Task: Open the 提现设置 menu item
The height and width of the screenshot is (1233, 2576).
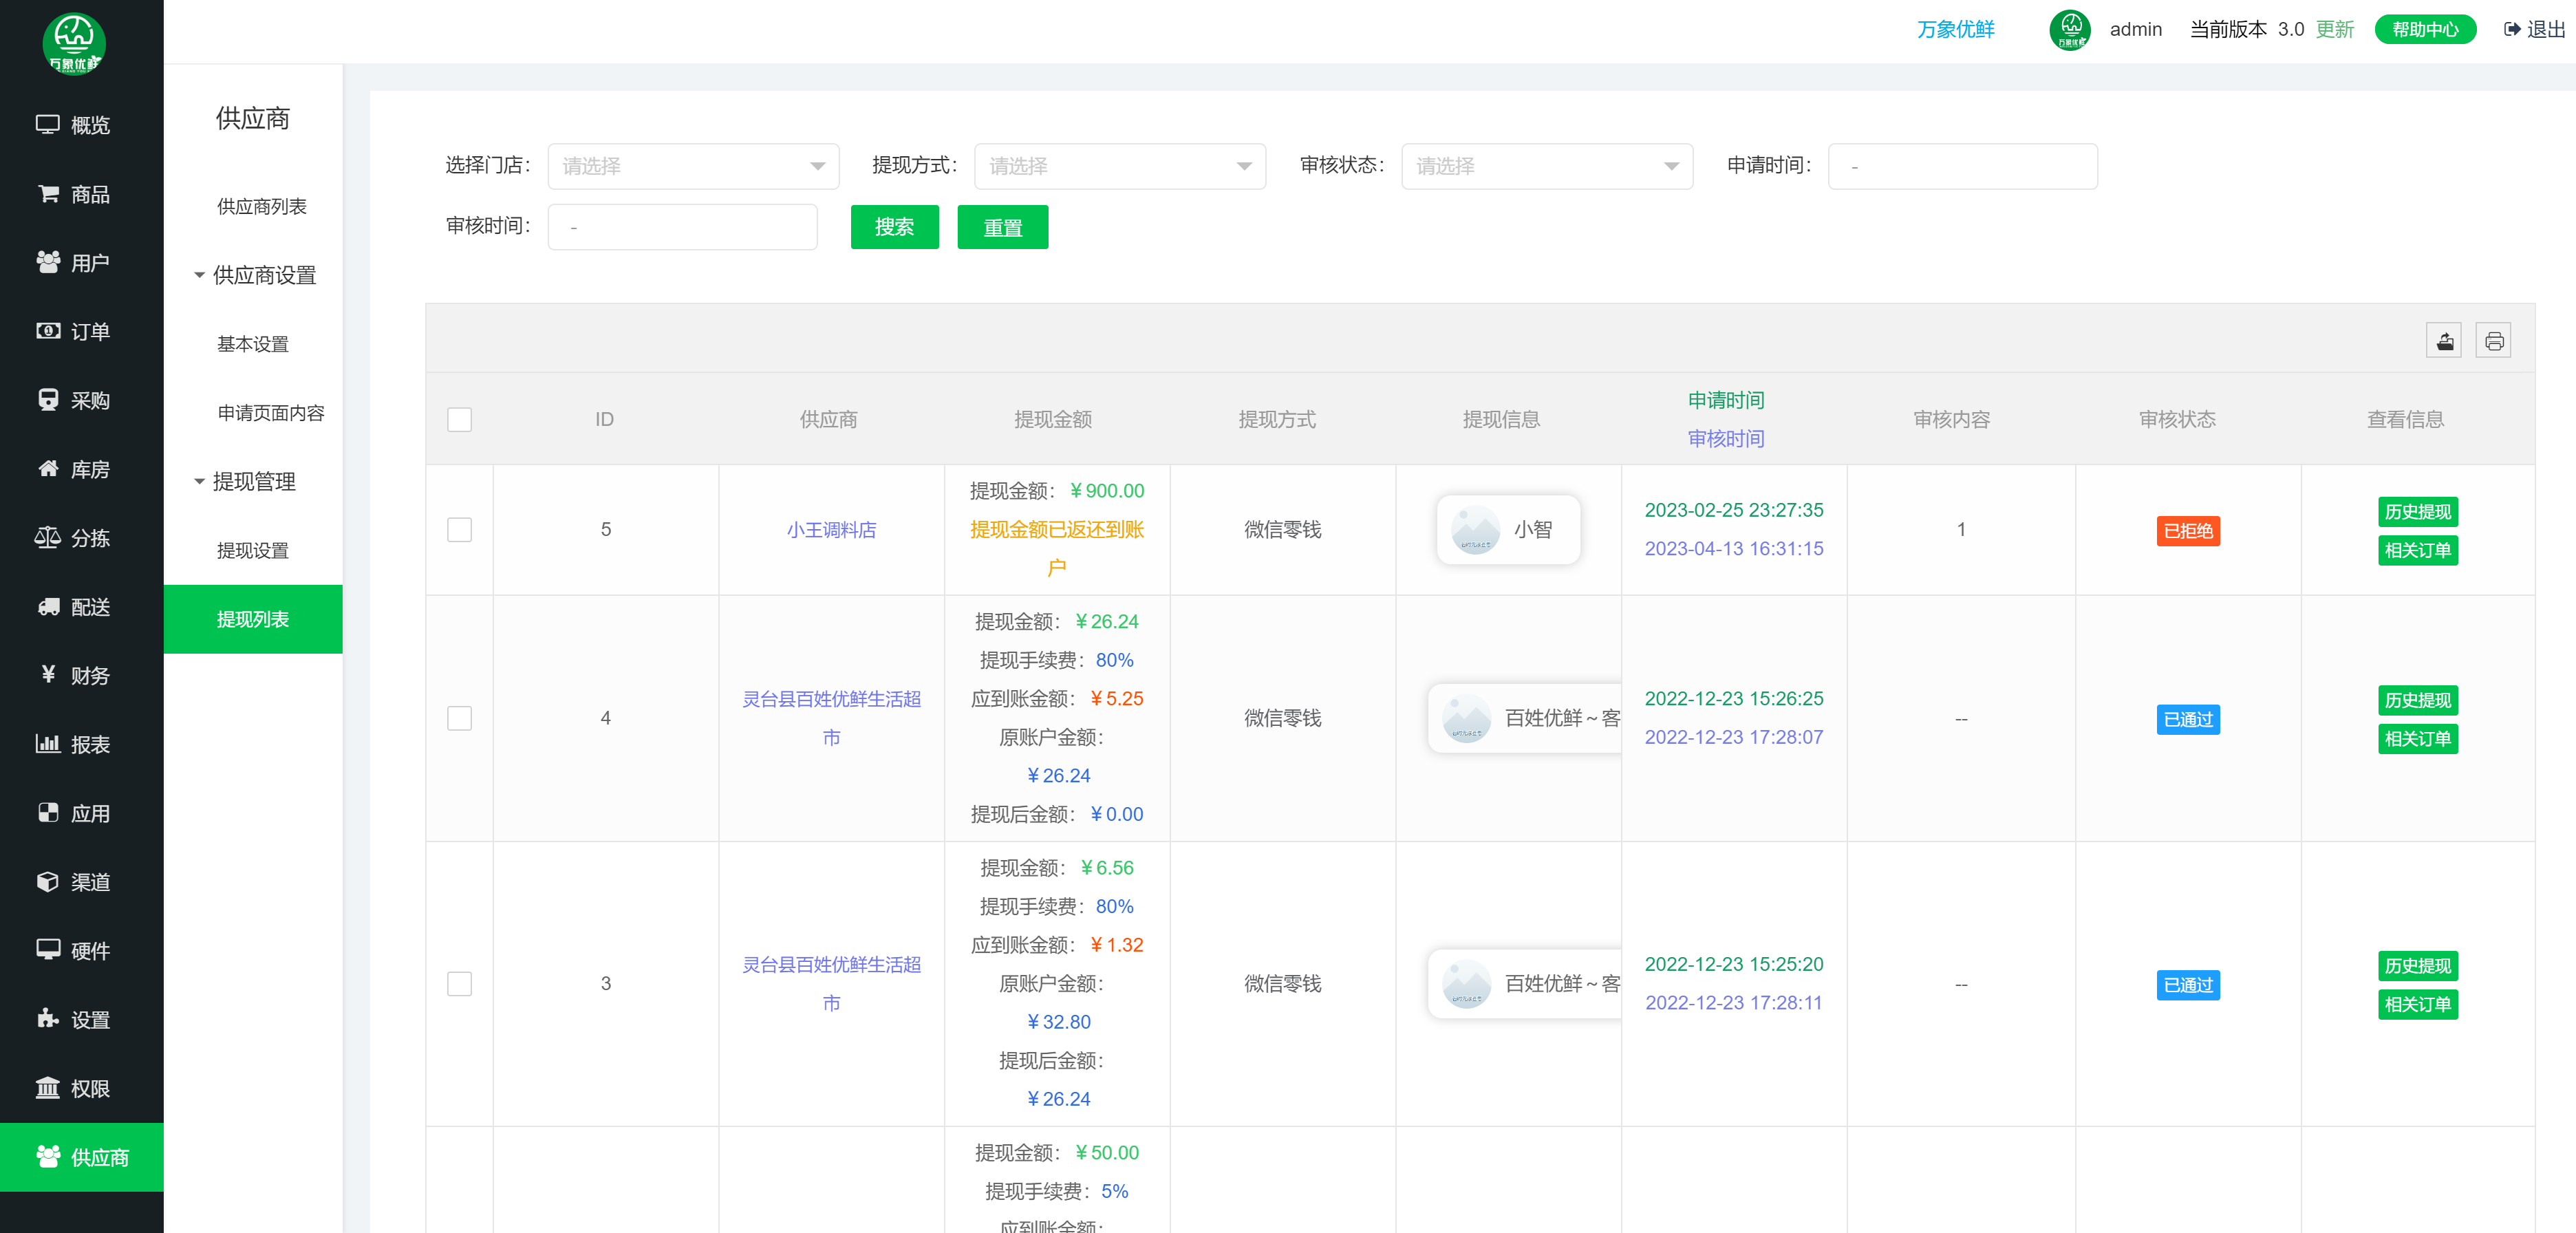Action: [253, 550]
